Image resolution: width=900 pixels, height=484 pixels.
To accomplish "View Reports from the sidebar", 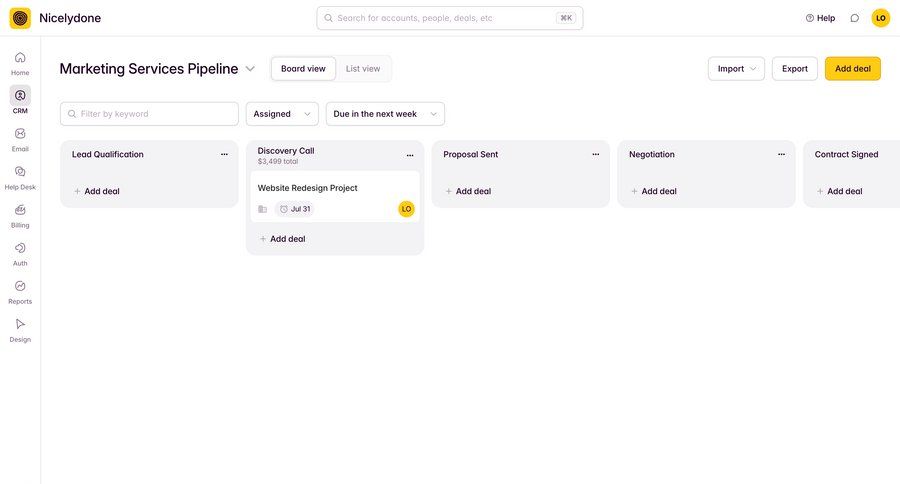I will 20,292.
